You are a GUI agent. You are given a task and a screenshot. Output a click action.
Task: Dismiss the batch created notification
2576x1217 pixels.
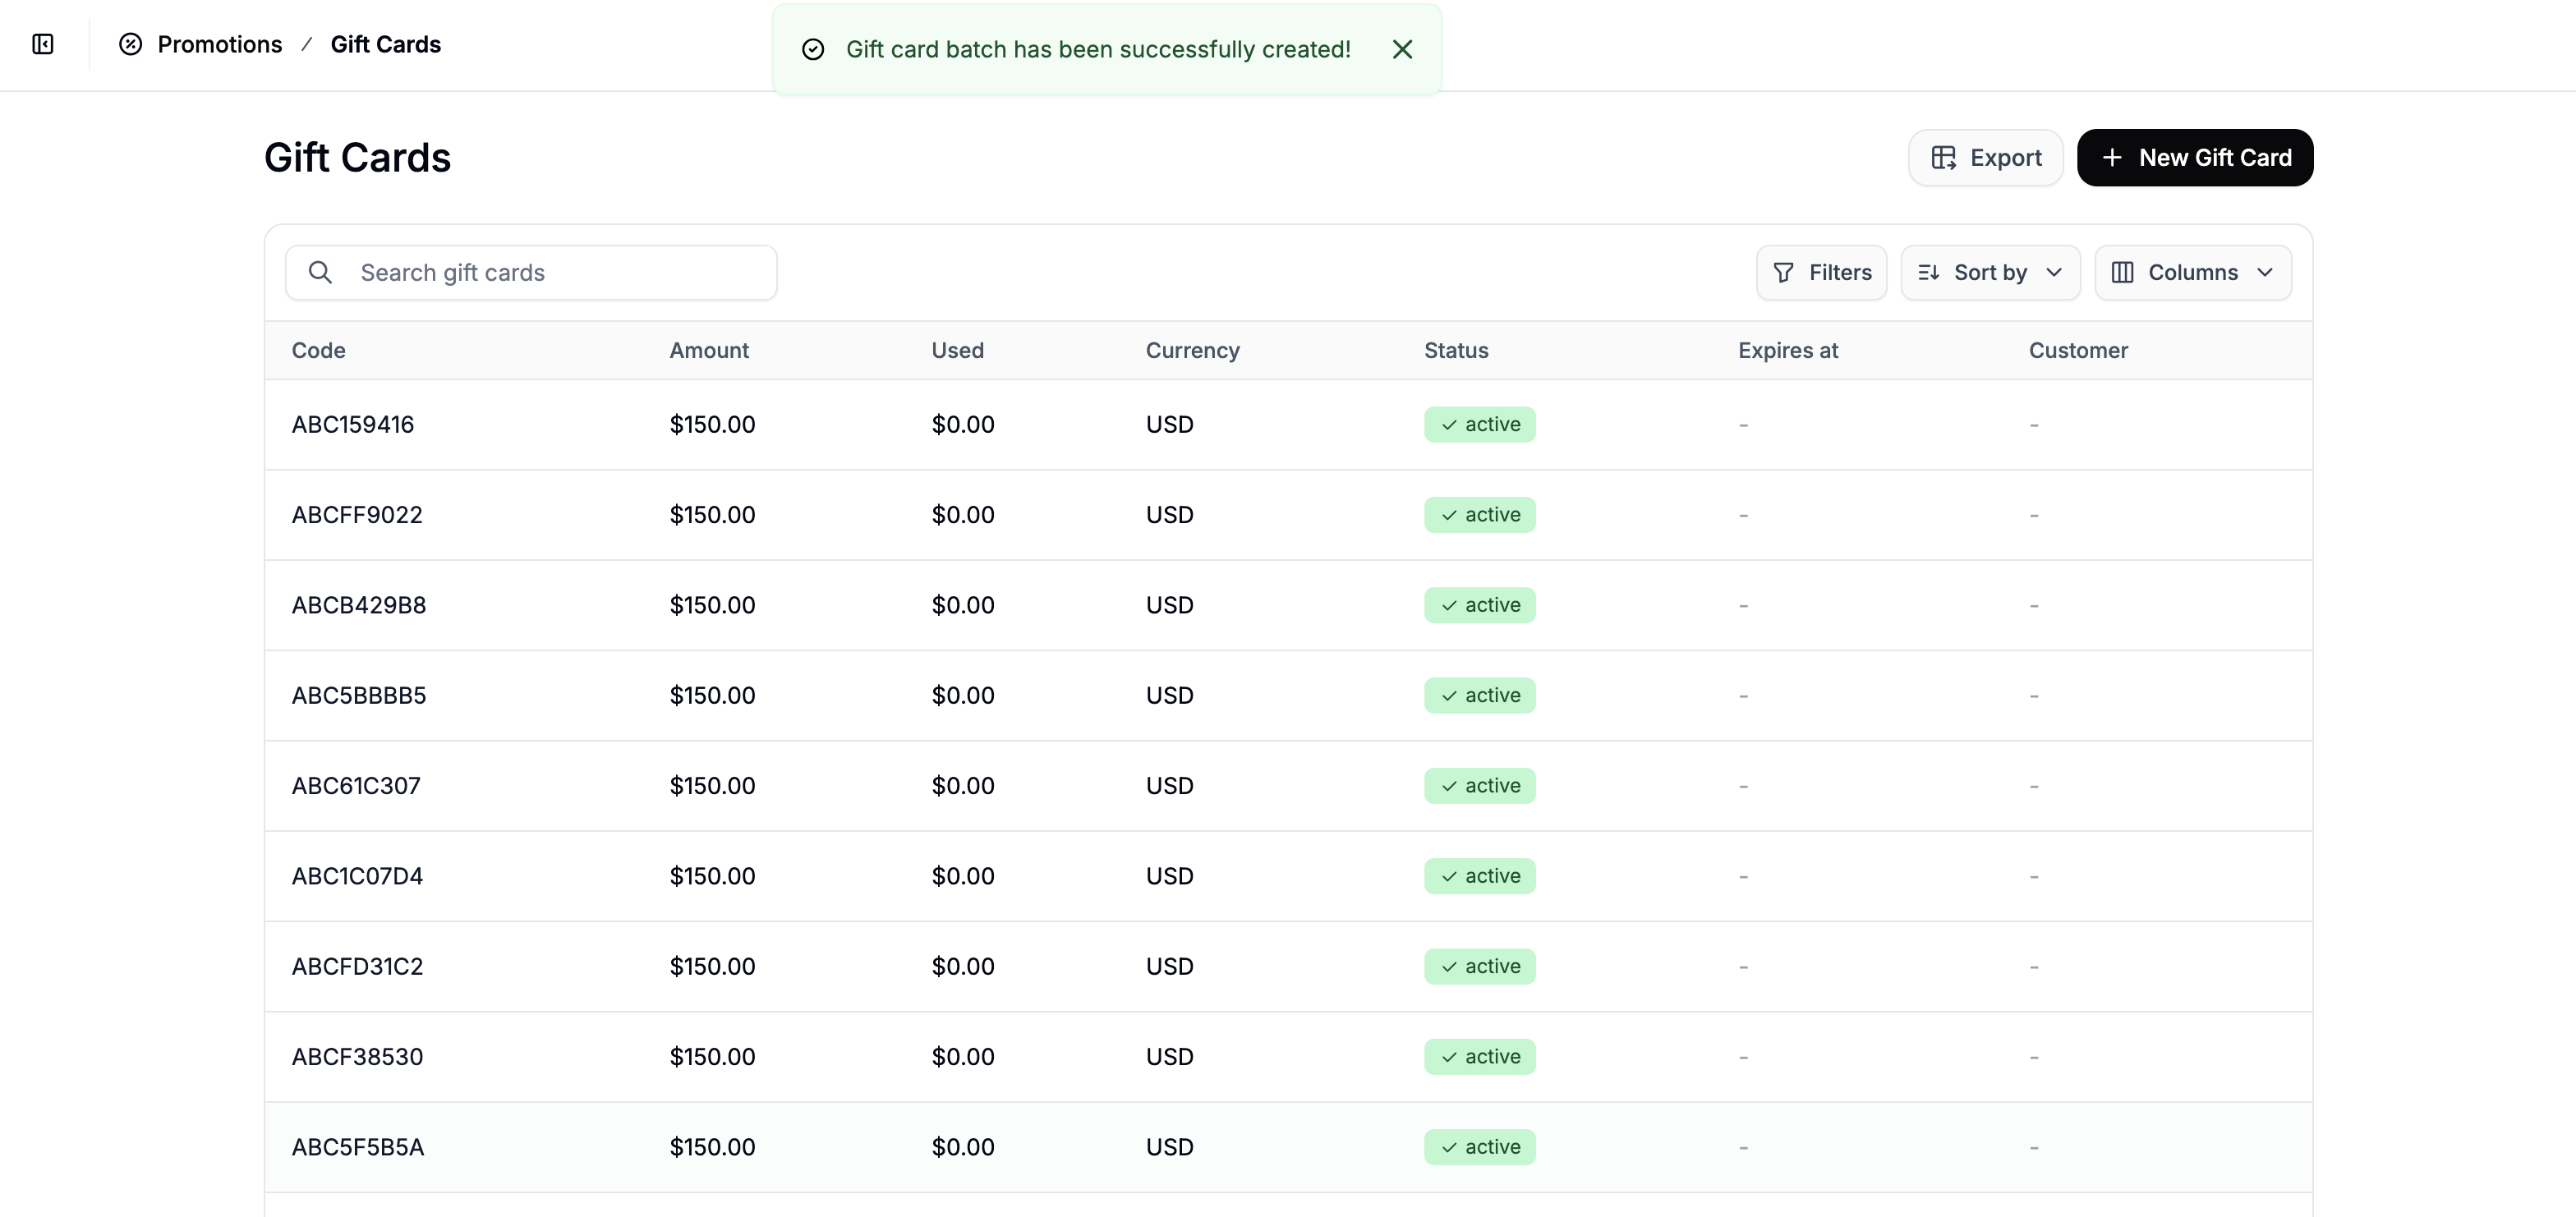click(1402, 48)
